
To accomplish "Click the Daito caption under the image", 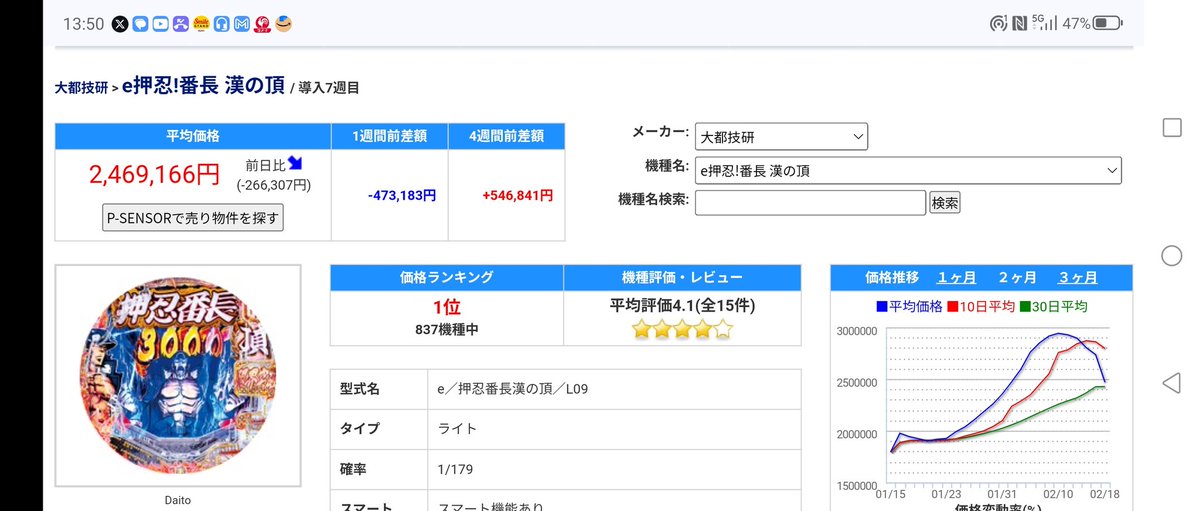I will coord(177,500).
